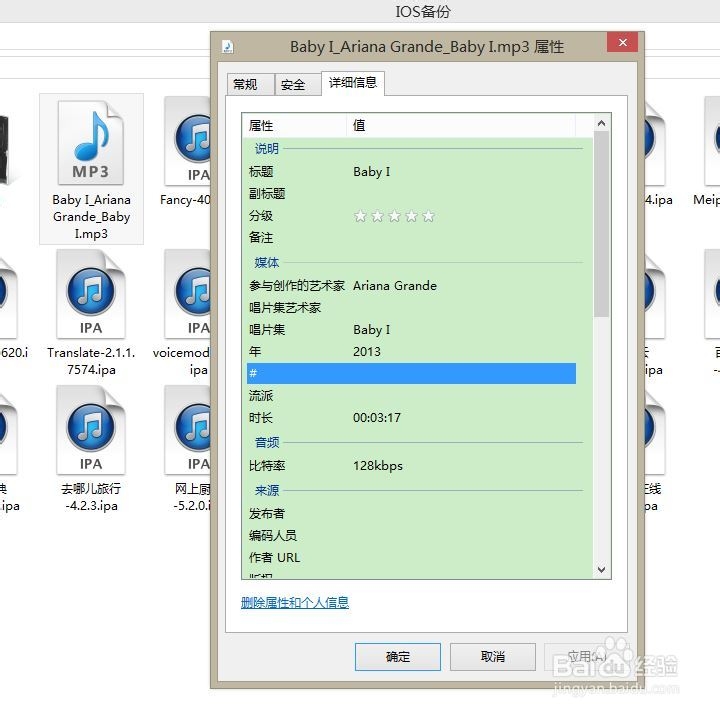Close the properties dialog

pos(623,43)
